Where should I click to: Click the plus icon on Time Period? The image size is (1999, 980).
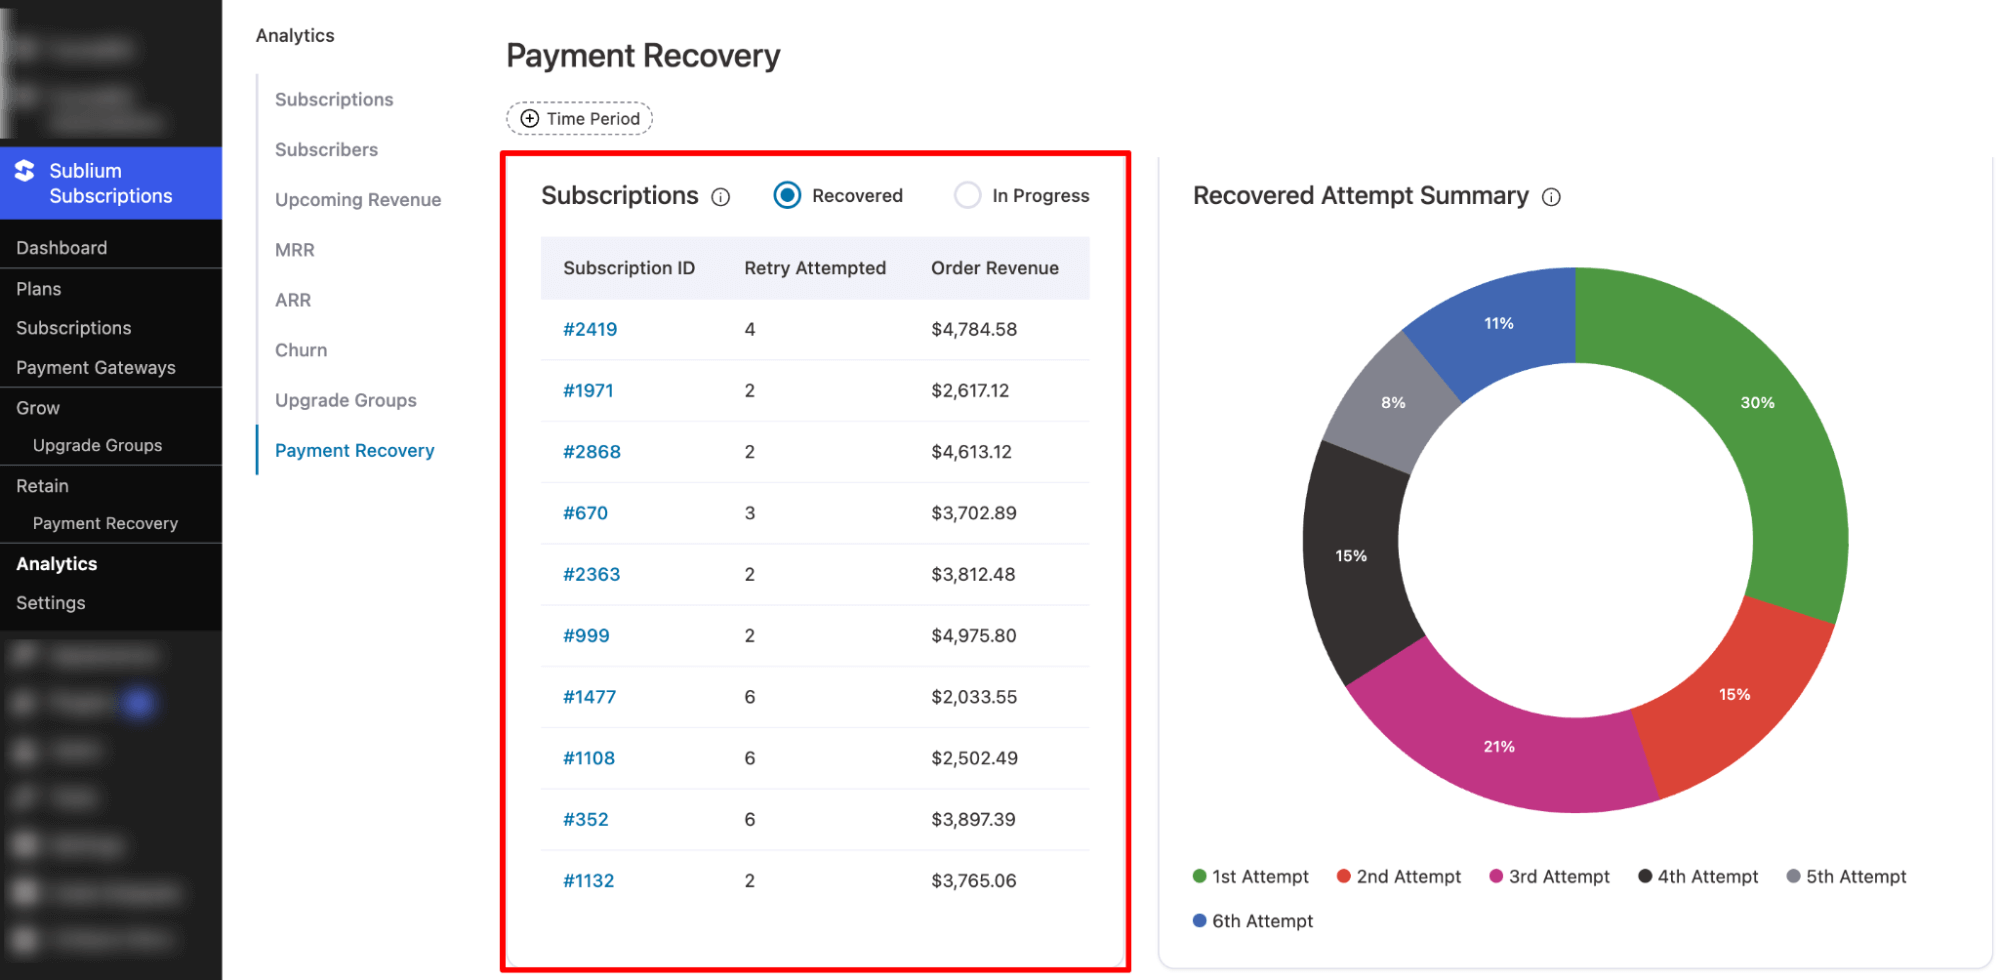point(528,118)
